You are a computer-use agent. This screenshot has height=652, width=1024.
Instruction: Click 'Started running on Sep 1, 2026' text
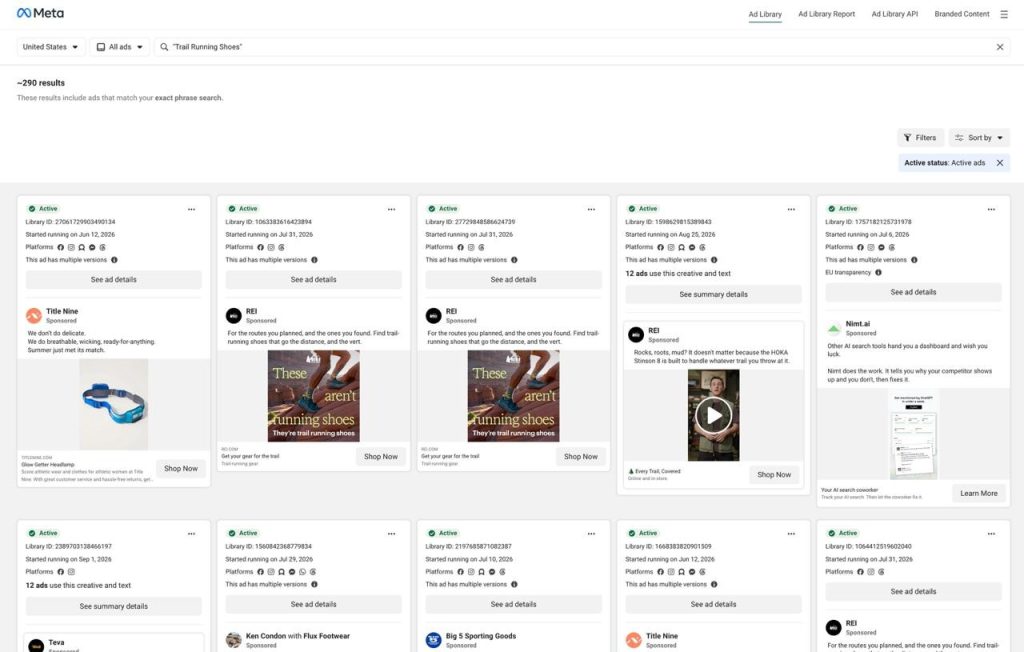pos(69,559)
